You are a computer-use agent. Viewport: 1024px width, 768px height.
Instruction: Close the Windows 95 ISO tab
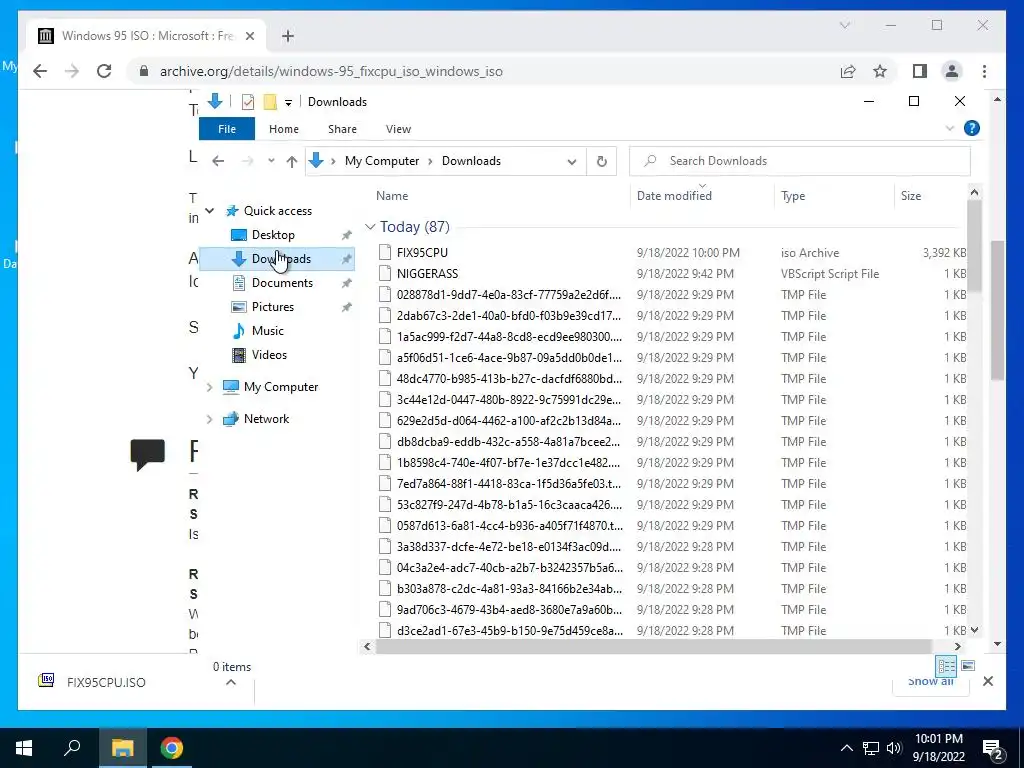[x=249, y=36]
